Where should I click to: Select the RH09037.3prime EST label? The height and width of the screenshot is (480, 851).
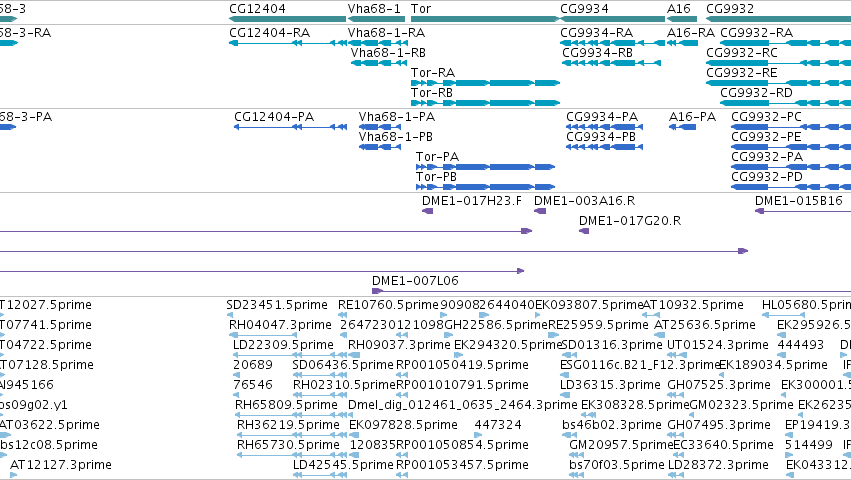(399, 345)
